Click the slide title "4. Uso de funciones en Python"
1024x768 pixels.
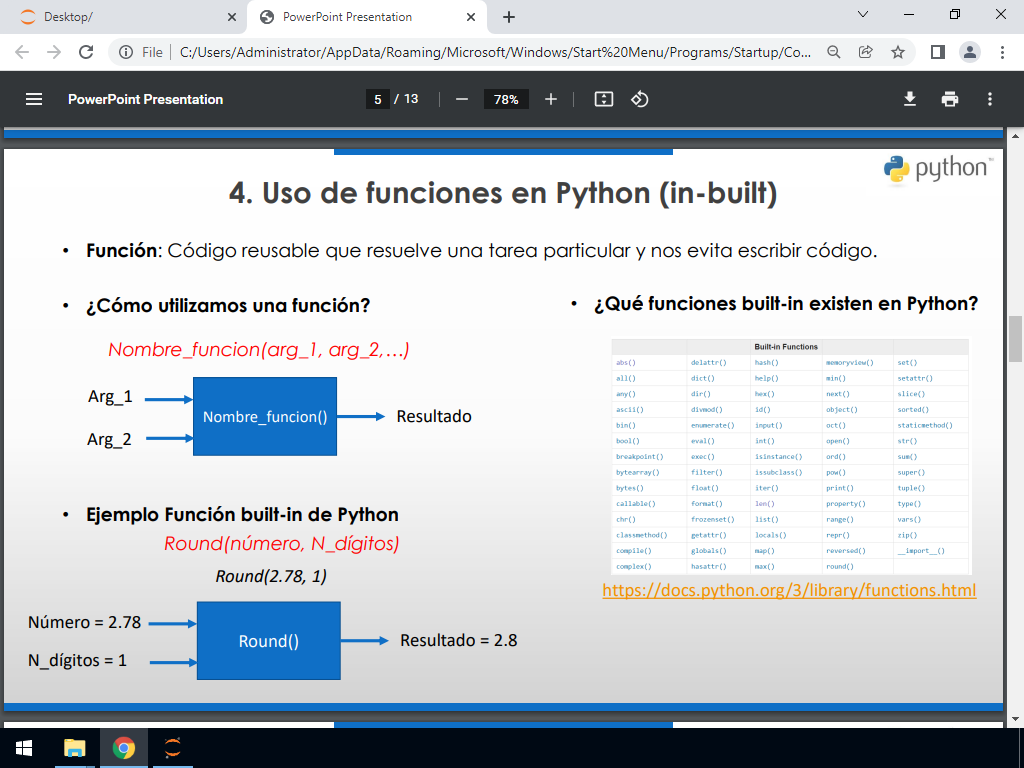[x=503, y=193]
